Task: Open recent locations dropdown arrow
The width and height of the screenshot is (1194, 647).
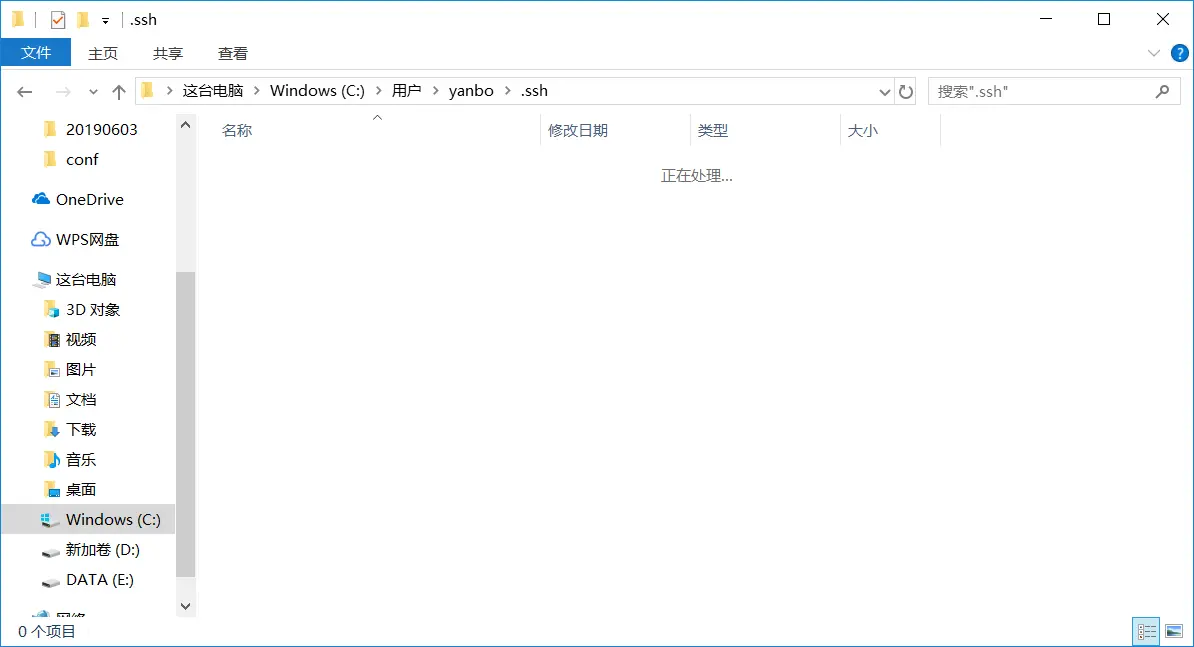Action: [93, 91]
